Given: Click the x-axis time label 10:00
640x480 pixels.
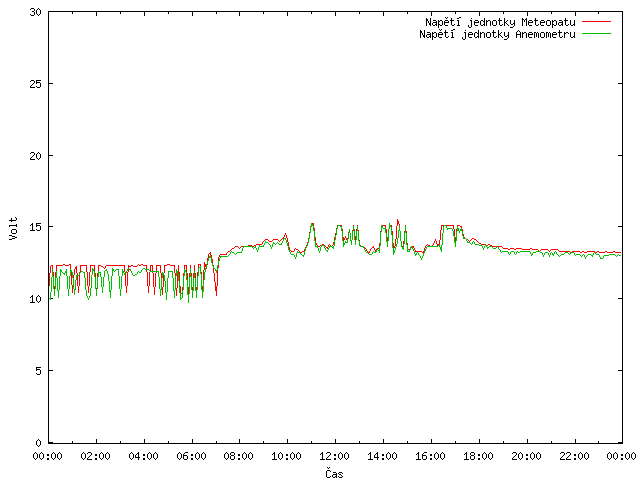Looking at the screenshot, I should coord(287,456).
